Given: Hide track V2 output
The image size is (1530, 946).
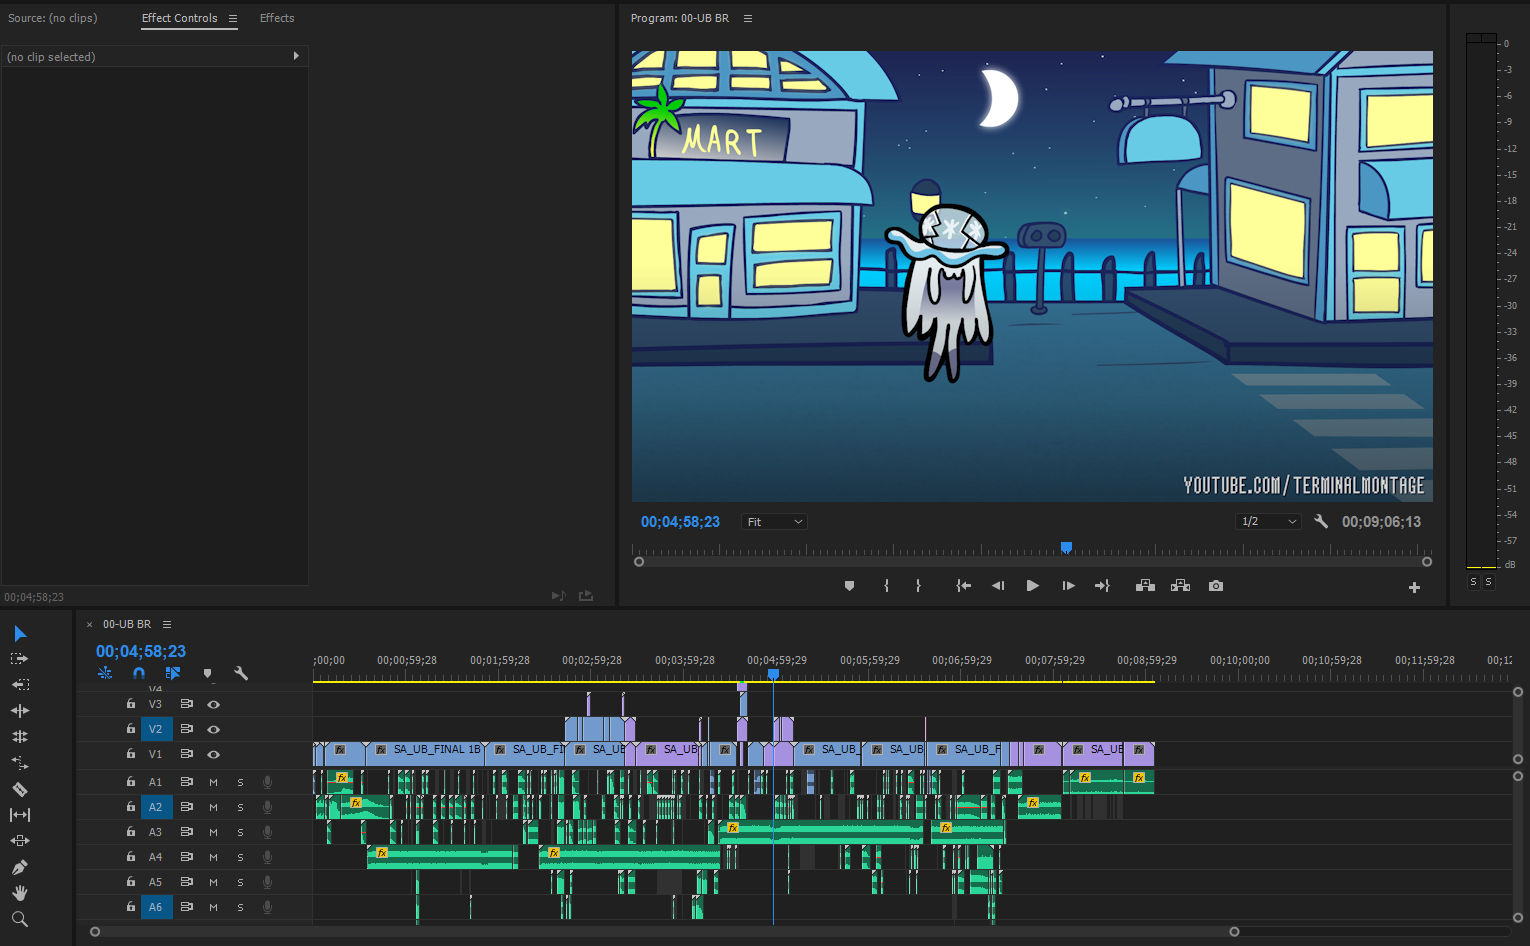Looking at the screenshot, I should [213, 729].
